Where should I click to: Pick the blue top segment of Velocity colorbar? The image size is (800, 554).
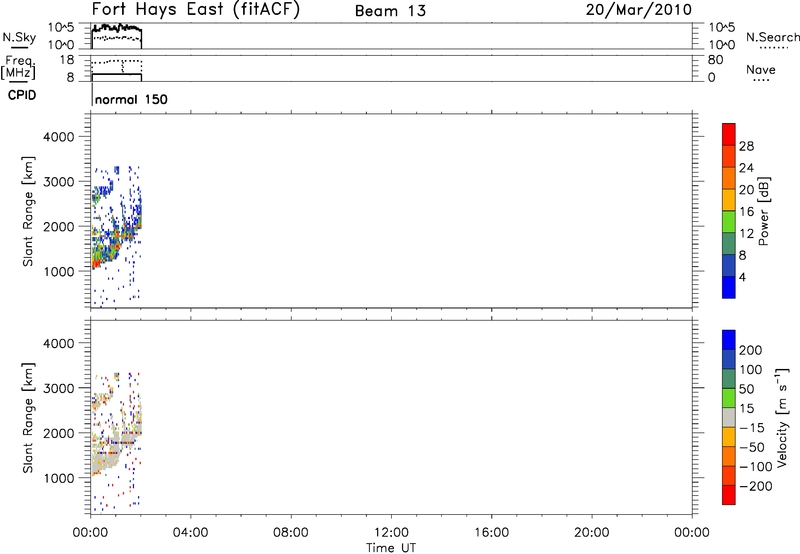click(x=729, y=340)
